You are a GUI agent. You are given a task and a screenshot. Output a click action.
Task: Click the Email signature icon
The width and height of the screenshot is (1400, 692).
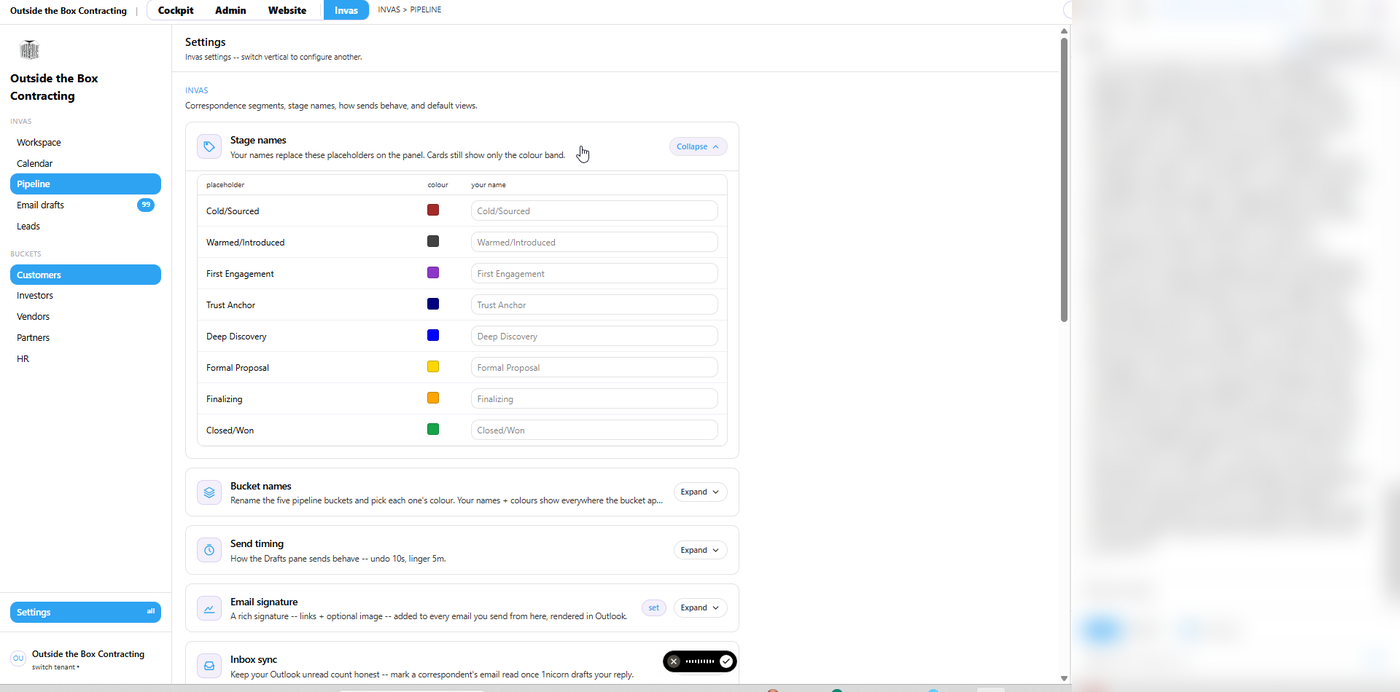[209, 608]
